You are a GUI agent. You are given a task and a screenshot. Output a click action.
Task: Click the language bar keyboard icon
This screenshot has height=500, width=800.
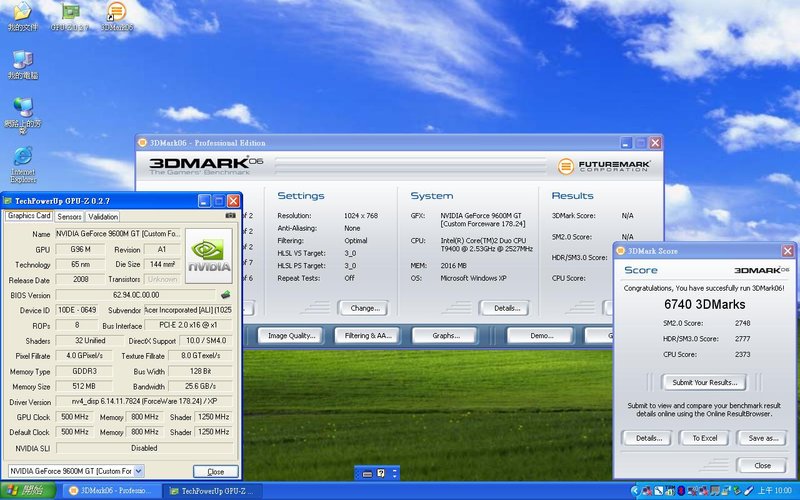point(367,474)
